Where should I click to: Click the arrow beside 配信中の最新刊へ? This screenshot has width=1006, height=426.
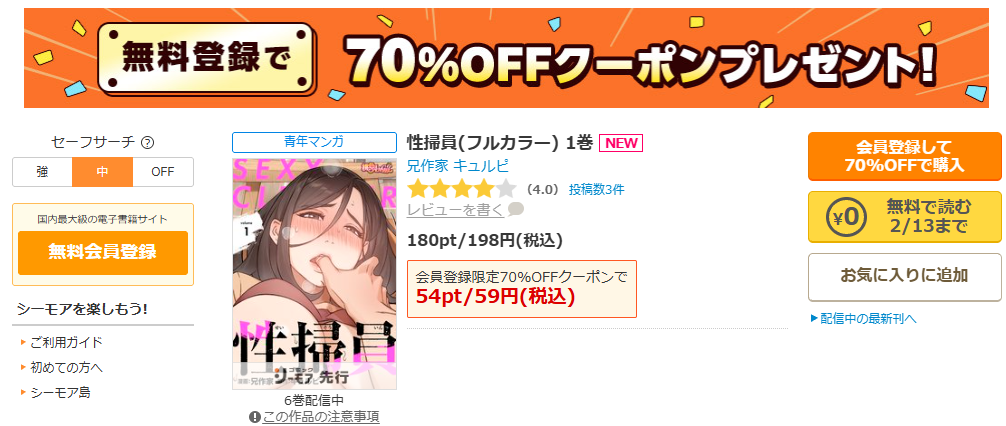814,318
